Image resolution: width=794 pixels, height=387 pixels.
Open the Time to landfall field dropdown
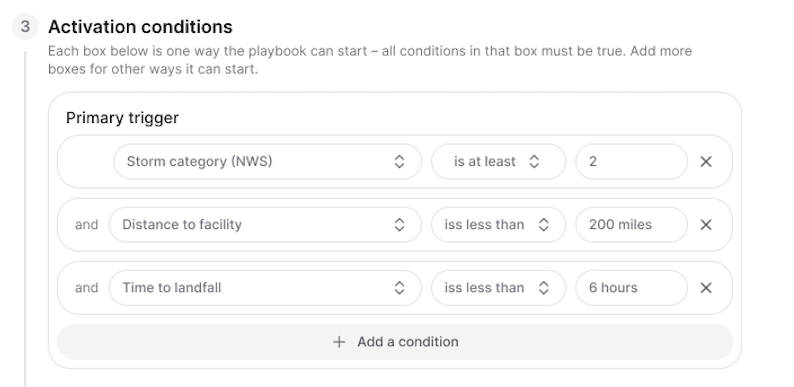click(265, 288)
